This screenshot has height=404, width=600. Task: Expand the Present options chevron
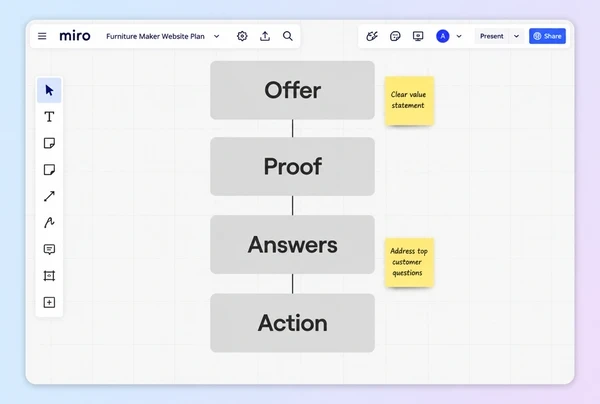point(516,36)
